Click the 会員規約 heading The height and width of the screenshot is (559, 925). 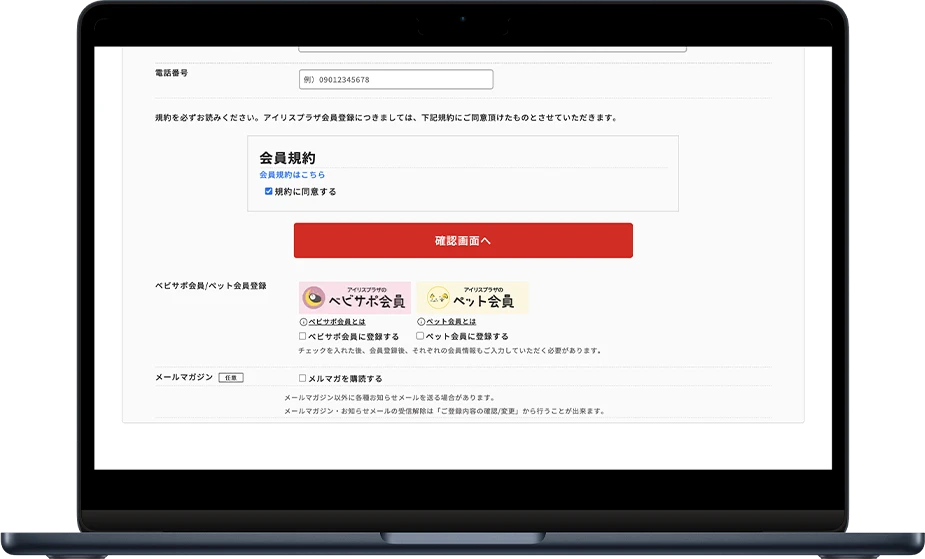tap(287, 158)
